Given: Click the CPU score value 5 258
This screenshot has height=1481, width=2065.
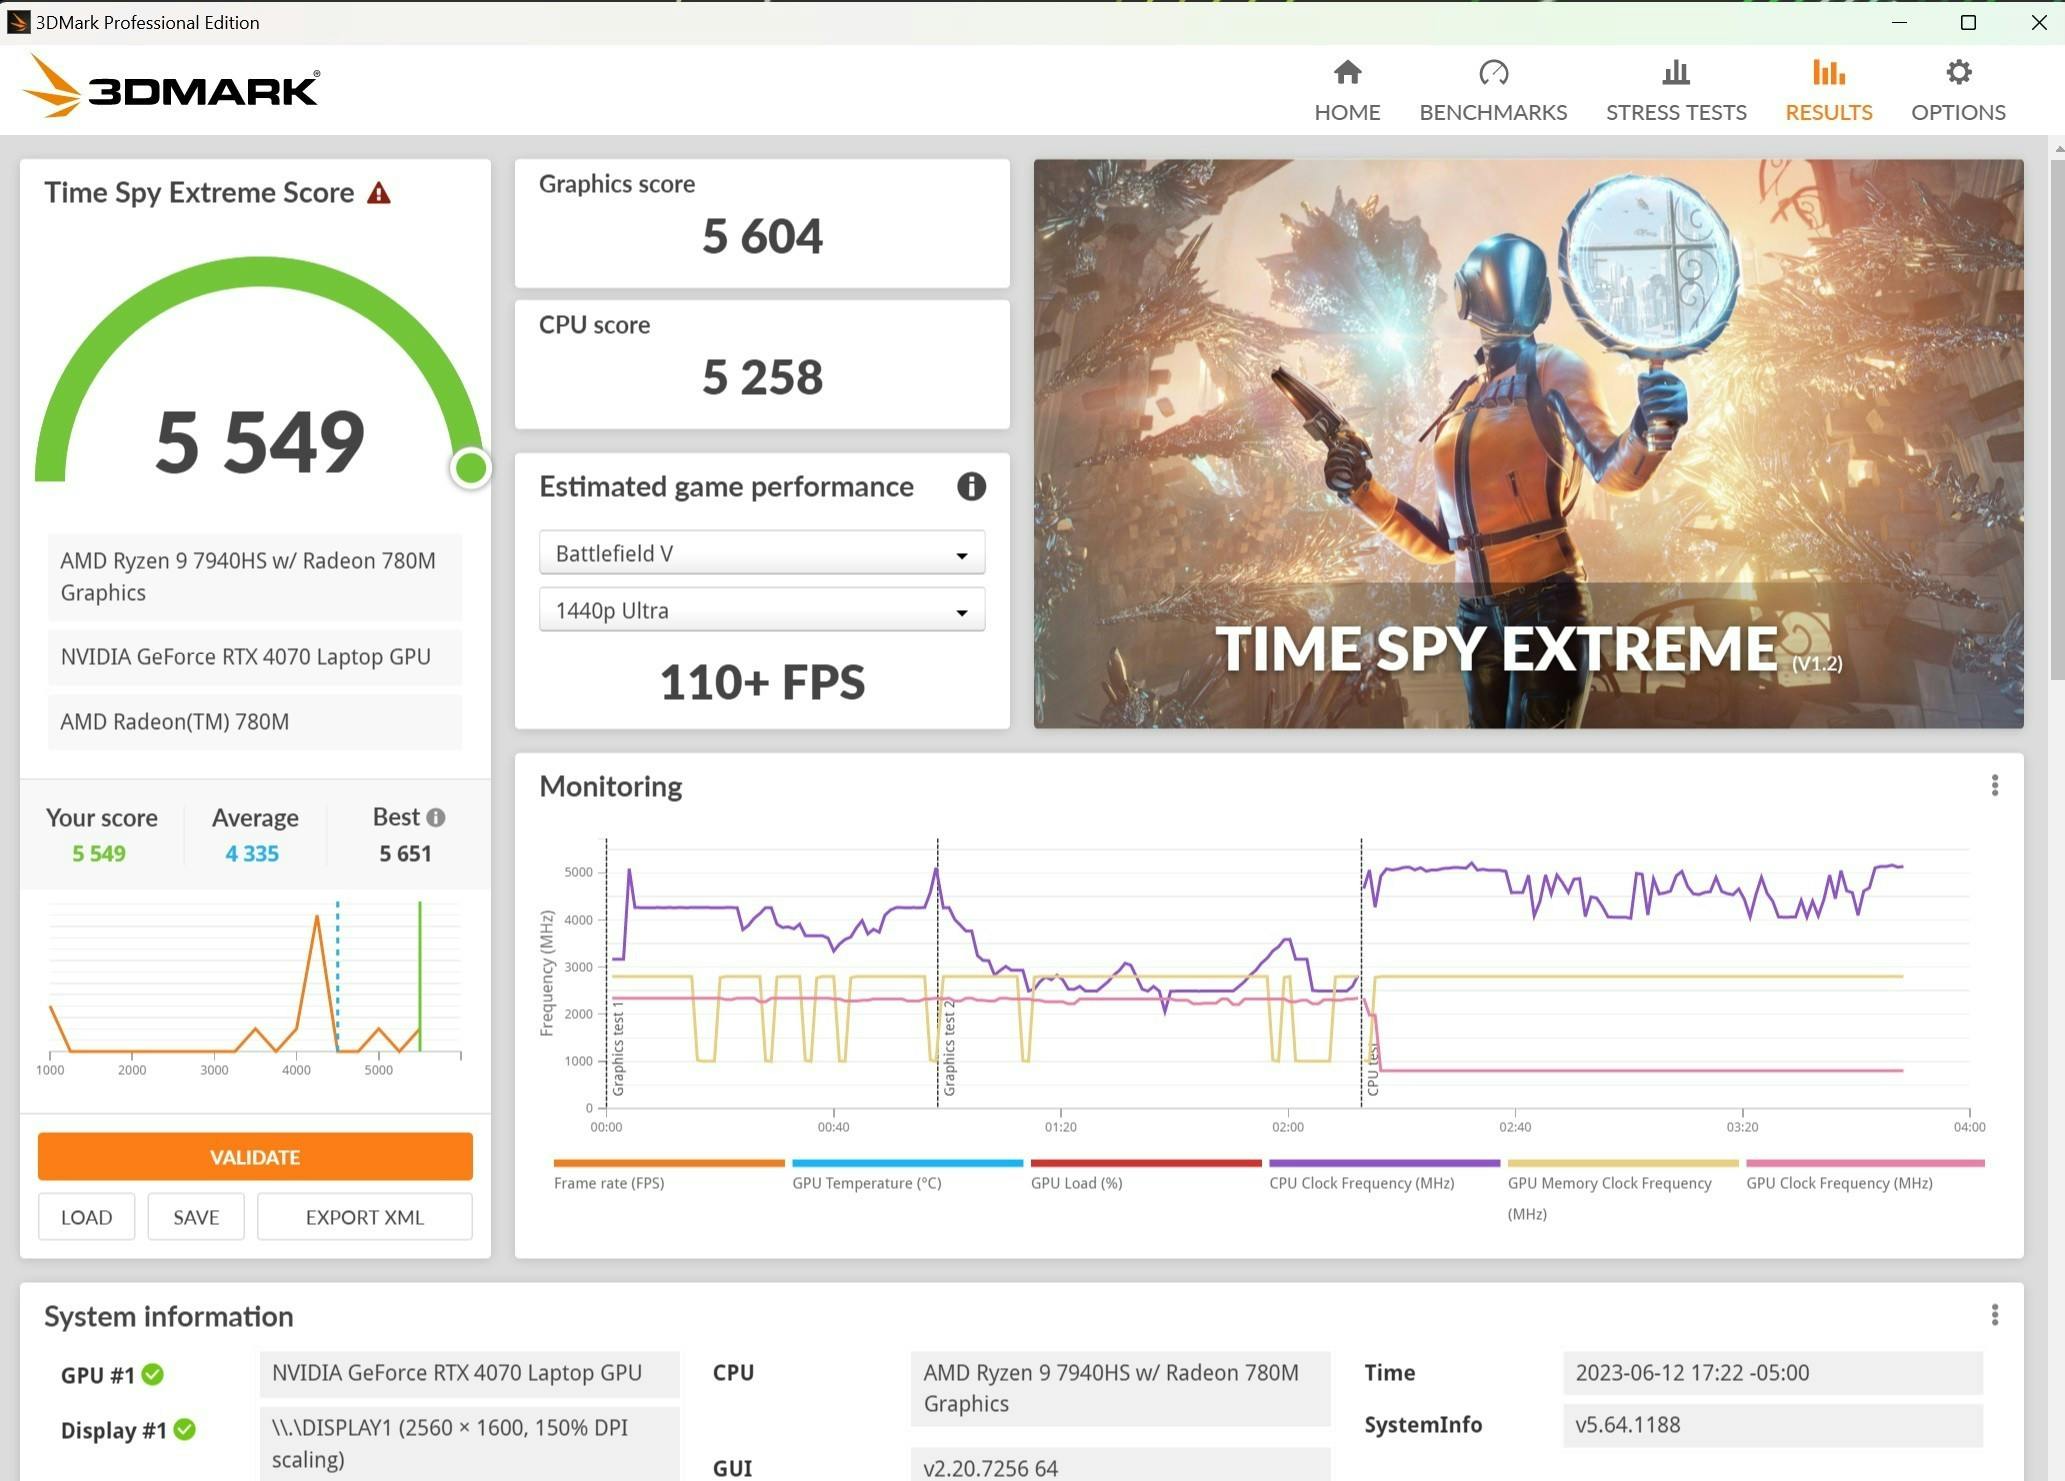Looking at the screenshot, I should (762, 377).
